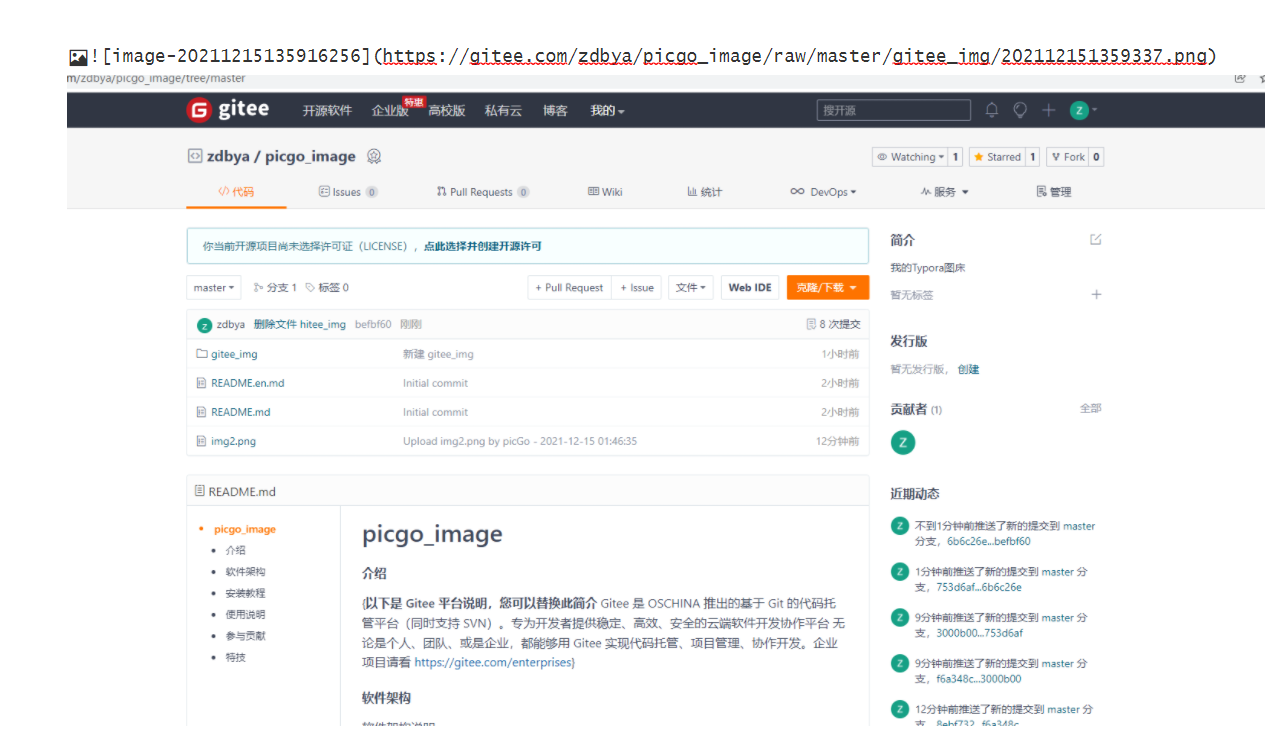Image resolution: width=1280 pixels, height=731 pixels.
Task: Click the 6b6c26e...befbf60 activity link
Action: pos(988,541)
